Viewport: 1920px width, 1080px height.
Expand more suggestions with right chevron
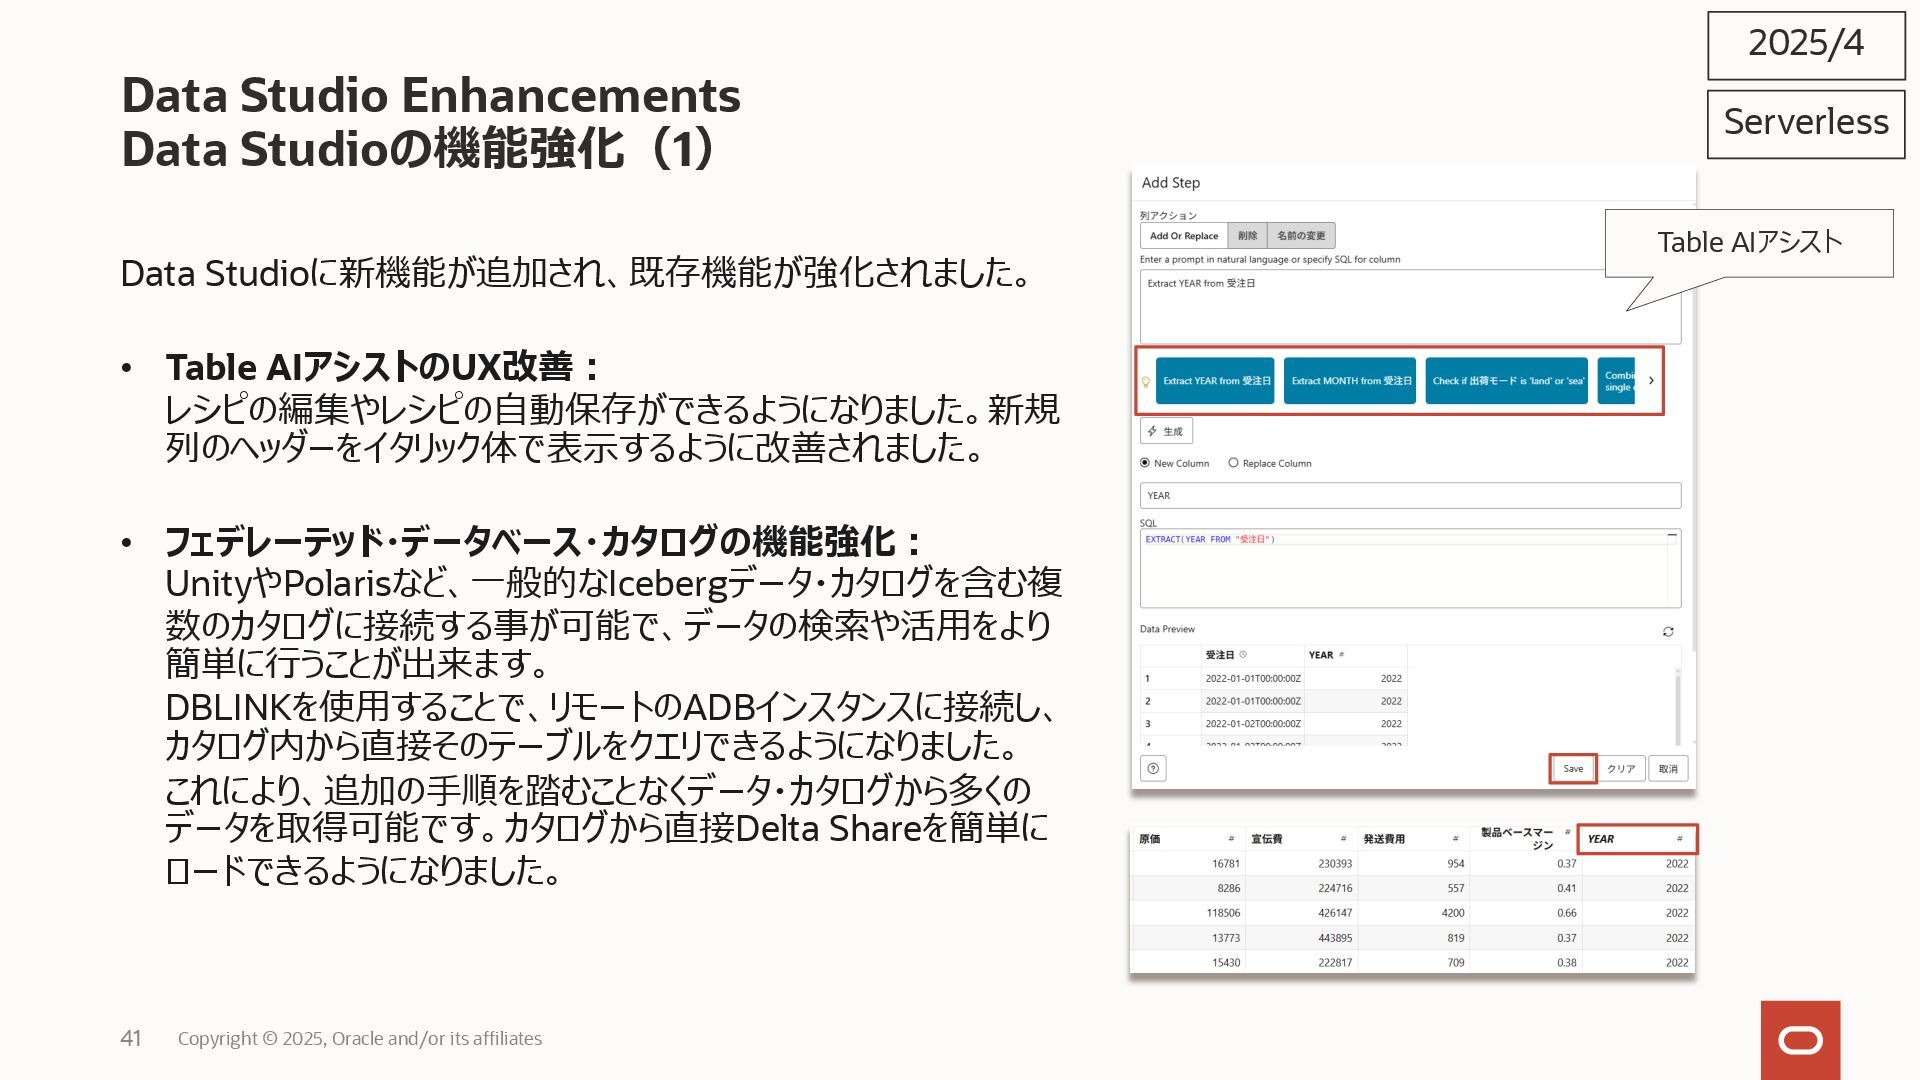(x=1651, y=381)
